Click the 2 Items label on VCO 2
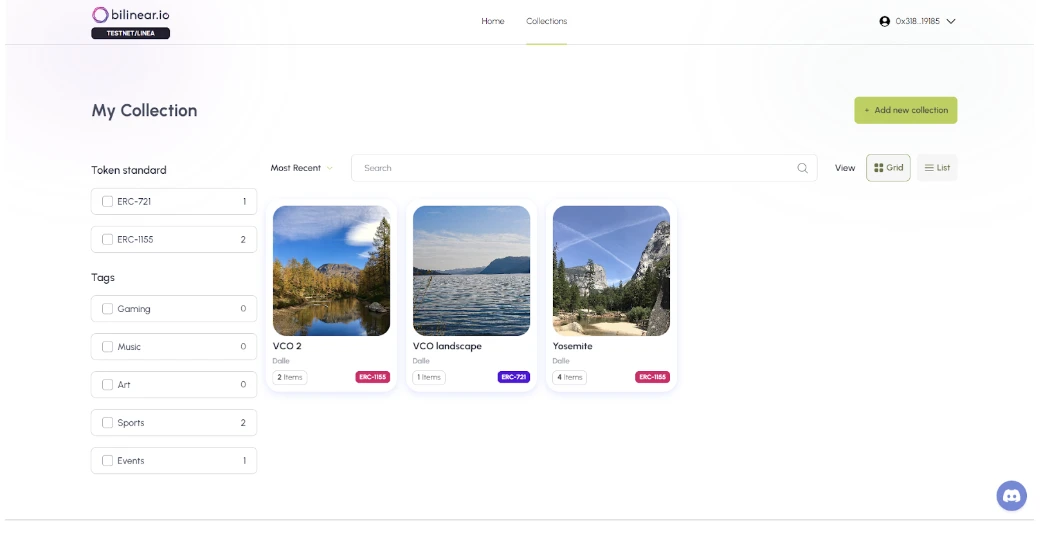 290,377
